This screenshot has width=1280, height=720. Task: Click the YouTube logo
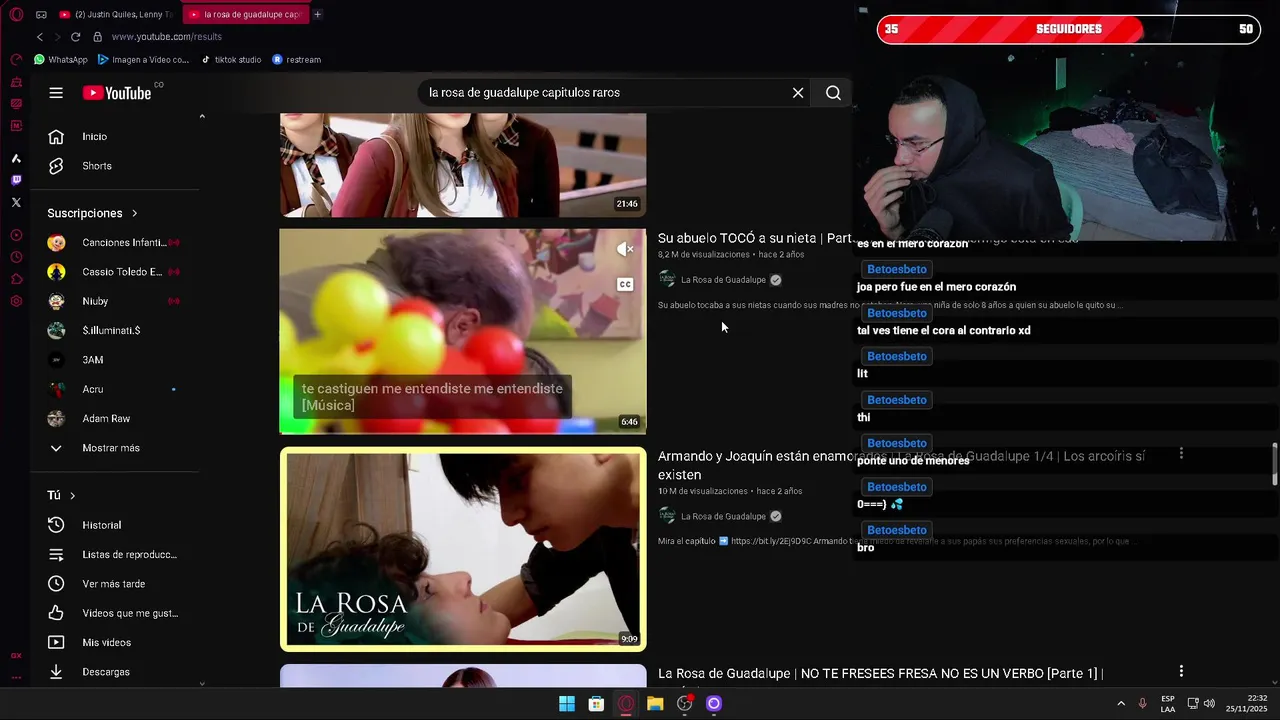click(117, 93)
